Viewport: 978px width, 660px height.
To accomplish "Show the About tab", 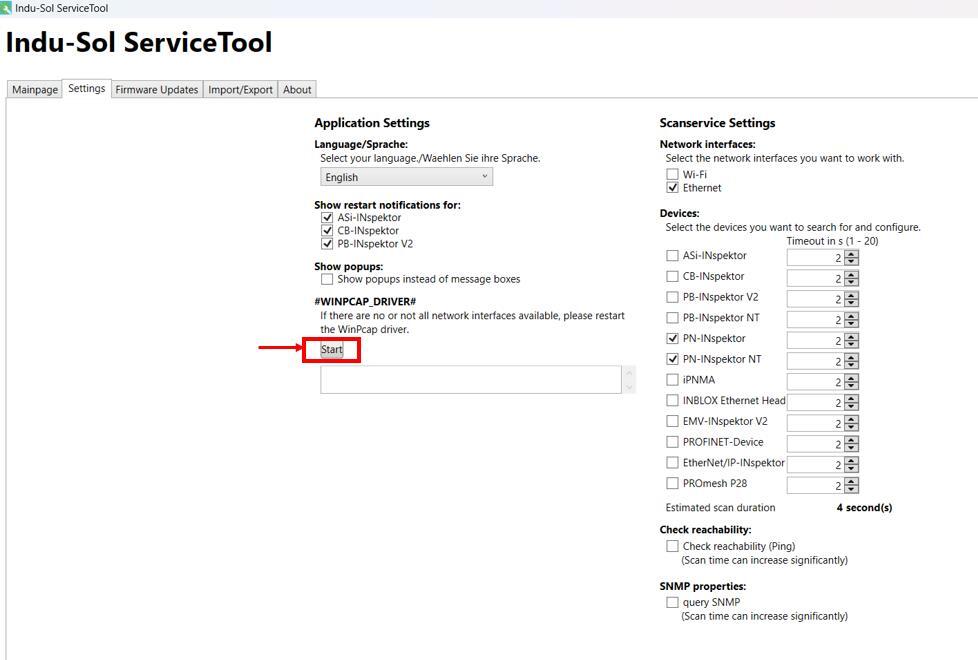I will click(297, 89).
